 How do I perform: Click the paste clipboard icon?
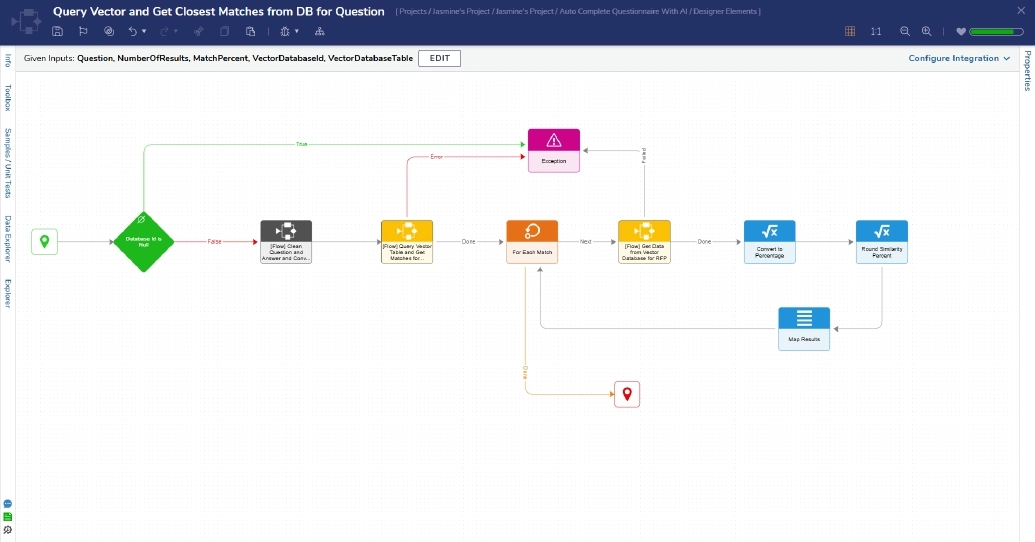[251, 31]
